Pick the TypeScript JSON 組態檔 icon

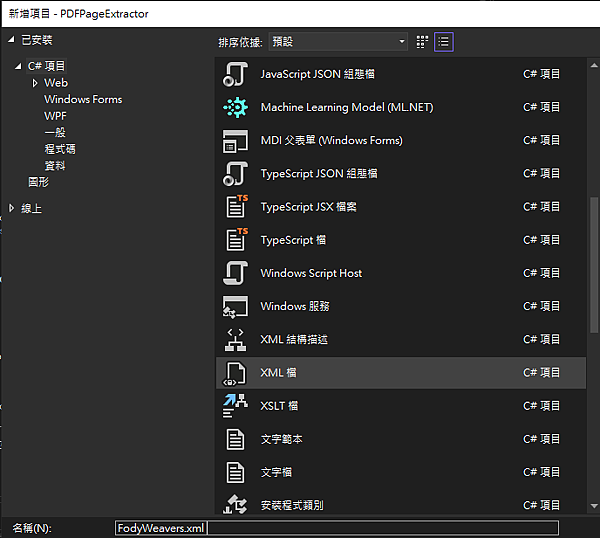[235, 174]
